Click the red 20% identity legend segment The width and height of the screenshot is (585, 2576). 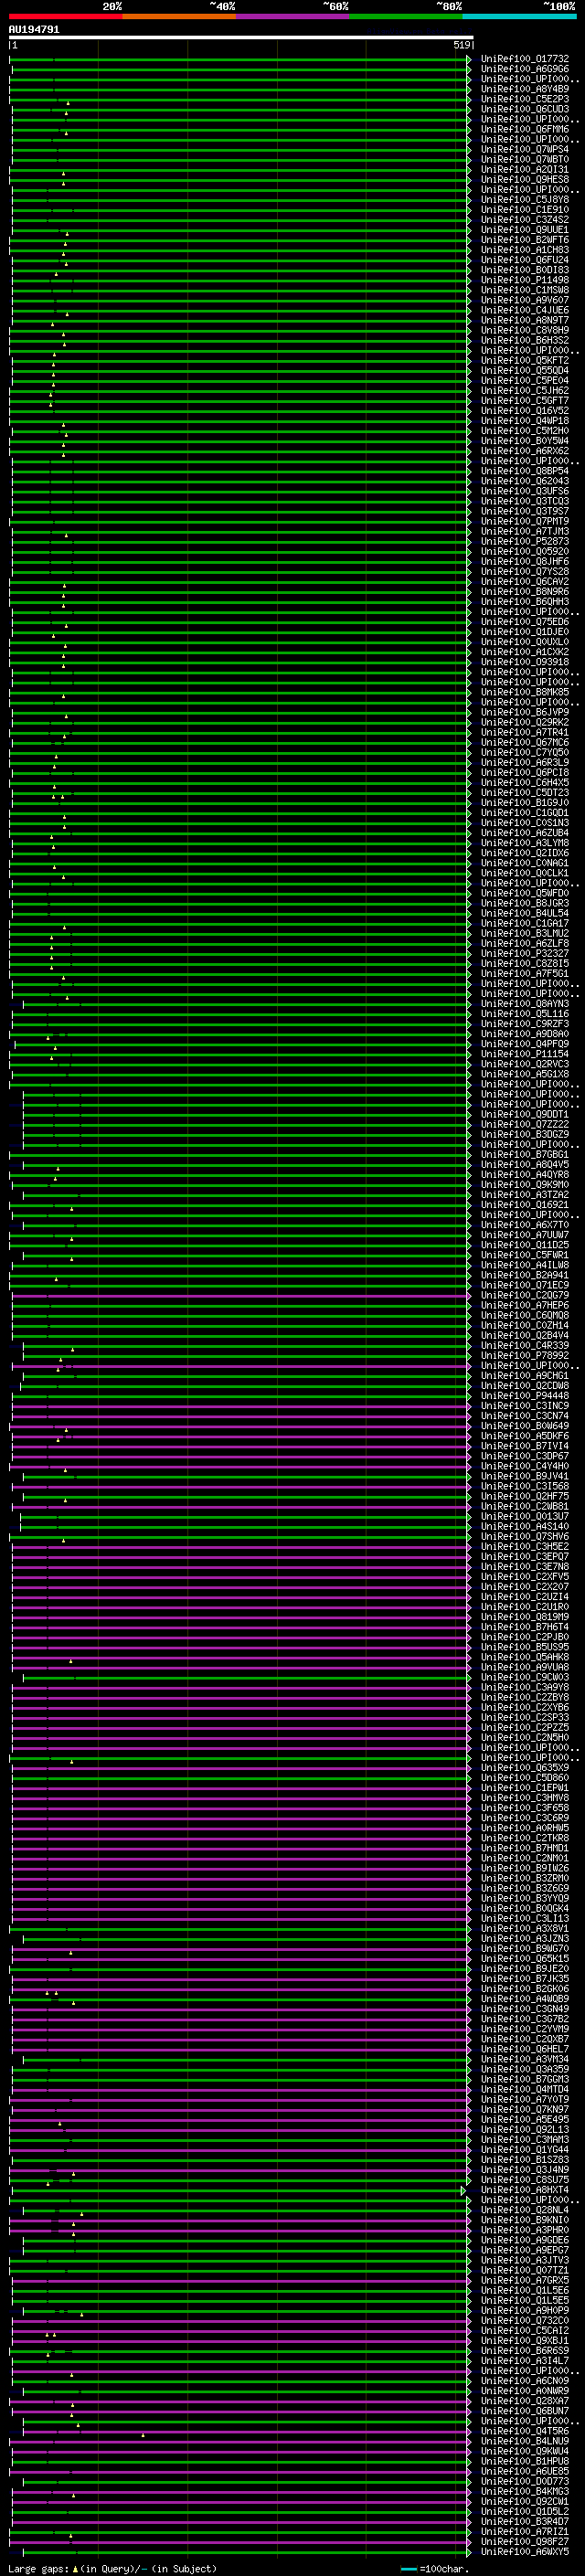(65, 16)
